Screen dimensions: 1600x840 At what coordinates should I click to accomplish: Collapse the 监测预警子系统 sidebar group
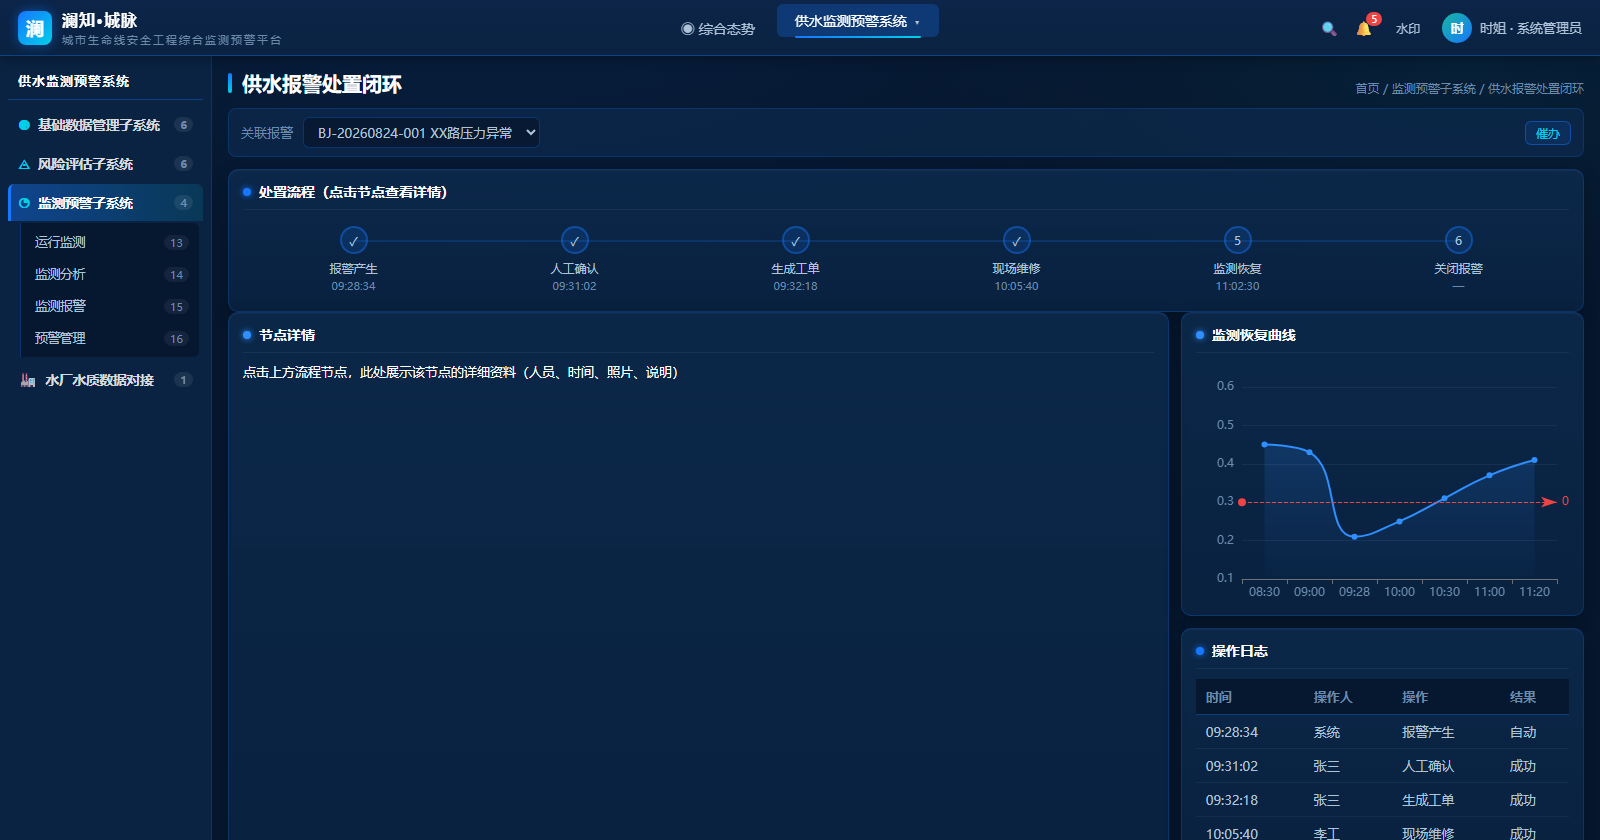[x=105, y=203]
